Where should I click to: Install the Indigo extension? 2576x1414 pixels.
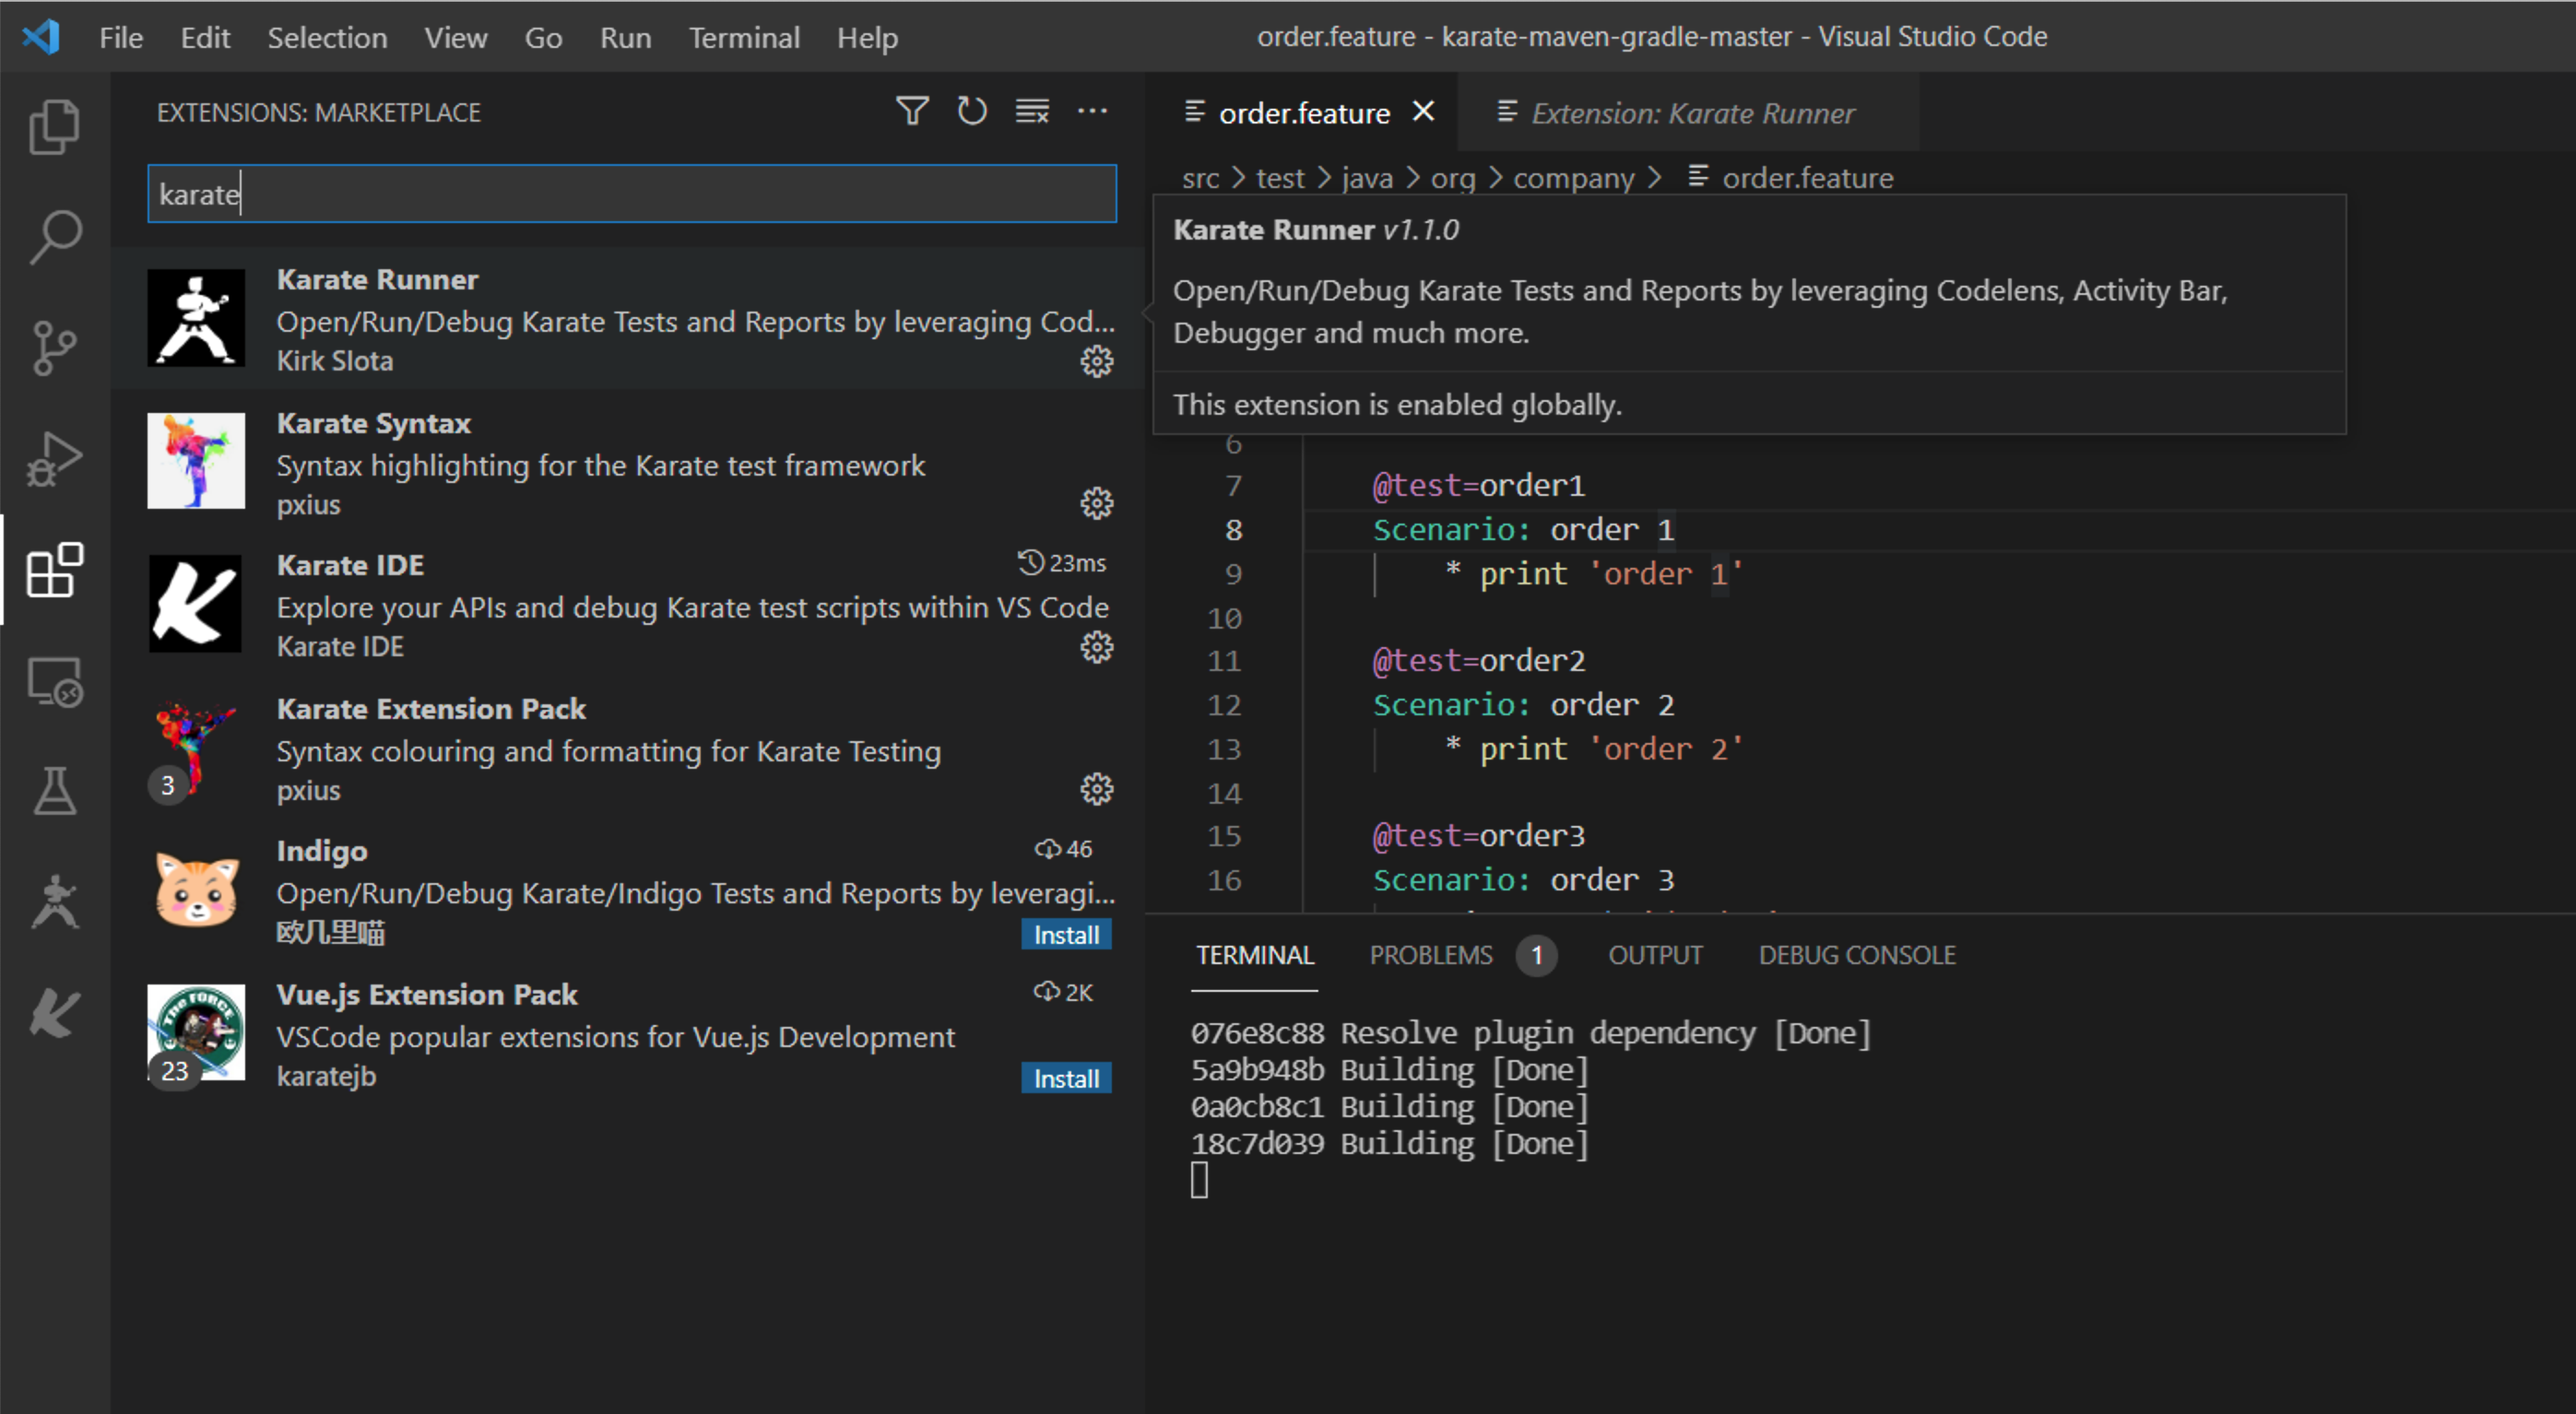tap(1065, 934)
